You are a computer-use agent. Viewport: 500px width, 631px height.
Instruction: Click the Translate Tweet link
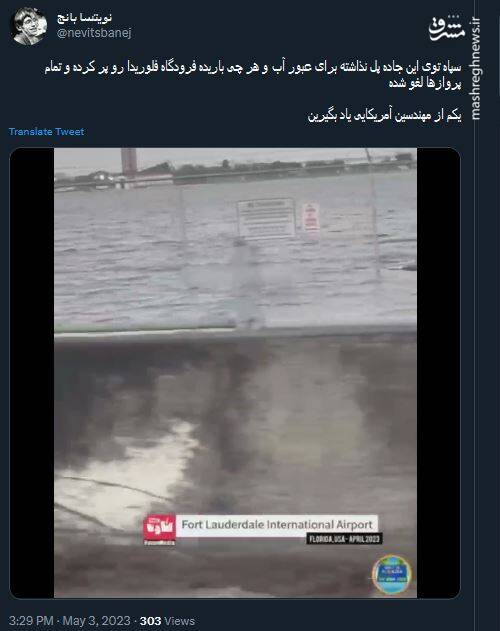tap(46, 132)
